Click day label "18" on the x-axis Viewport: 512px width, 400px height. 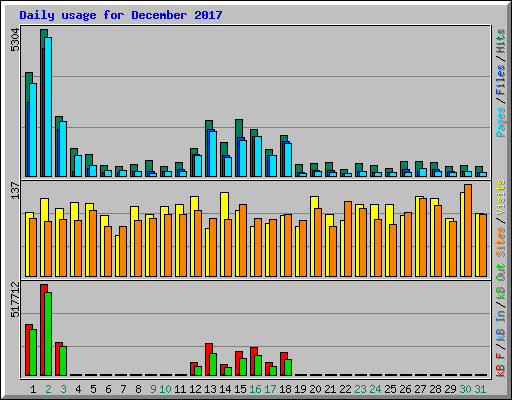click(x=285, y=389)
